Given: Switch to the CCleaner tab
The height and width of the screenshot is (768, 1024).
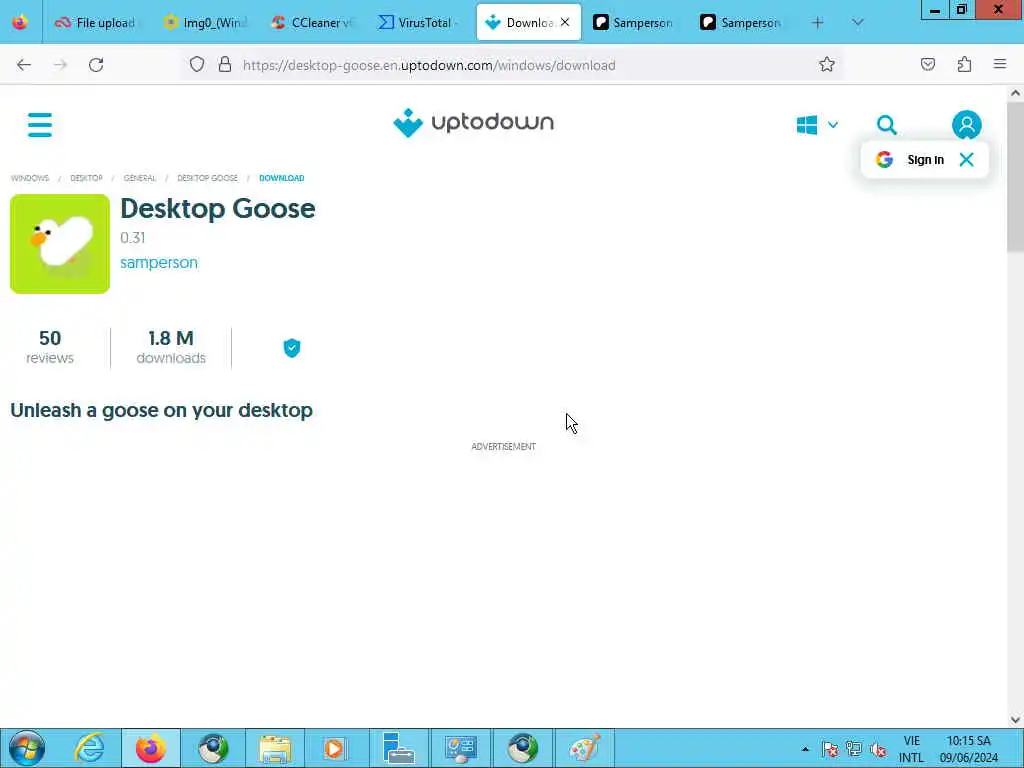Looking at the screenshot, I should [x=313, y=23].
